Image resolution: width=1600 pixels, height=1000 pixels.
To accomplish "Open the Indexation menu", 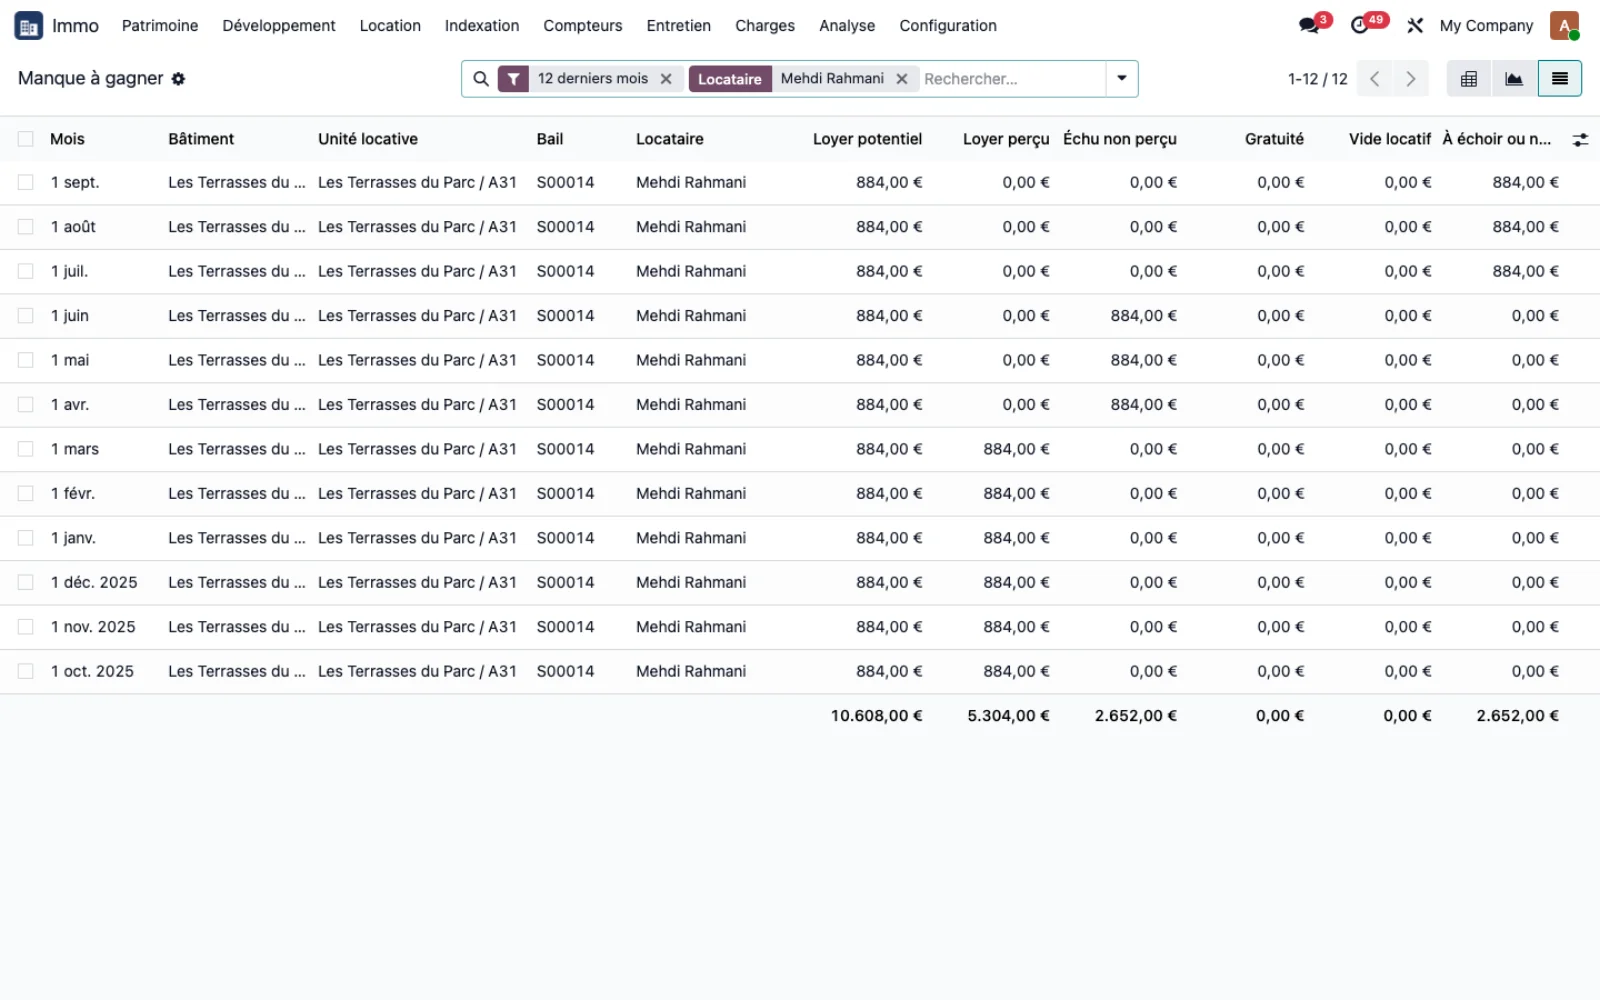I will pos(482,26).
